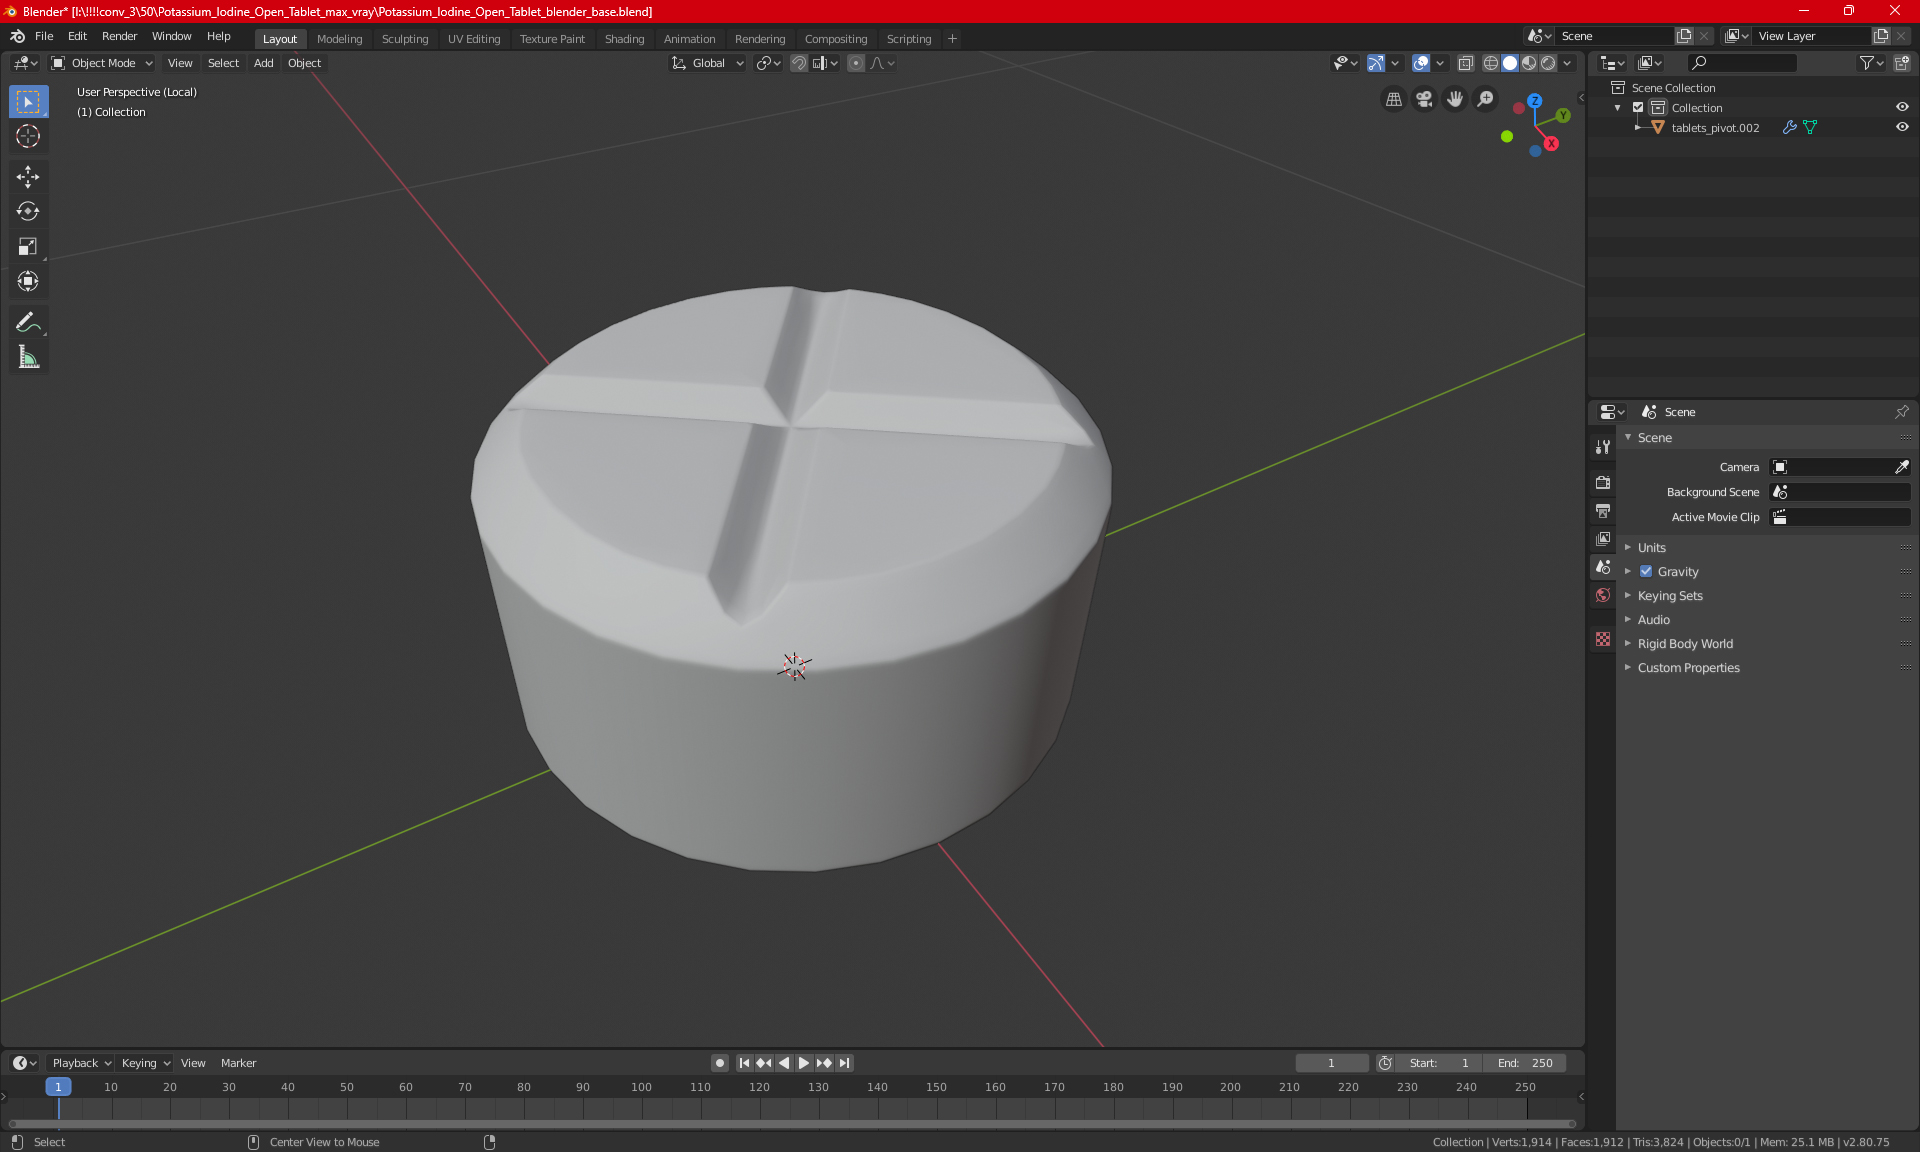Expand the Rigid Body World panel
Image resolution: width=1920 pixels, height=1152 pixels.
(1685, 644)
